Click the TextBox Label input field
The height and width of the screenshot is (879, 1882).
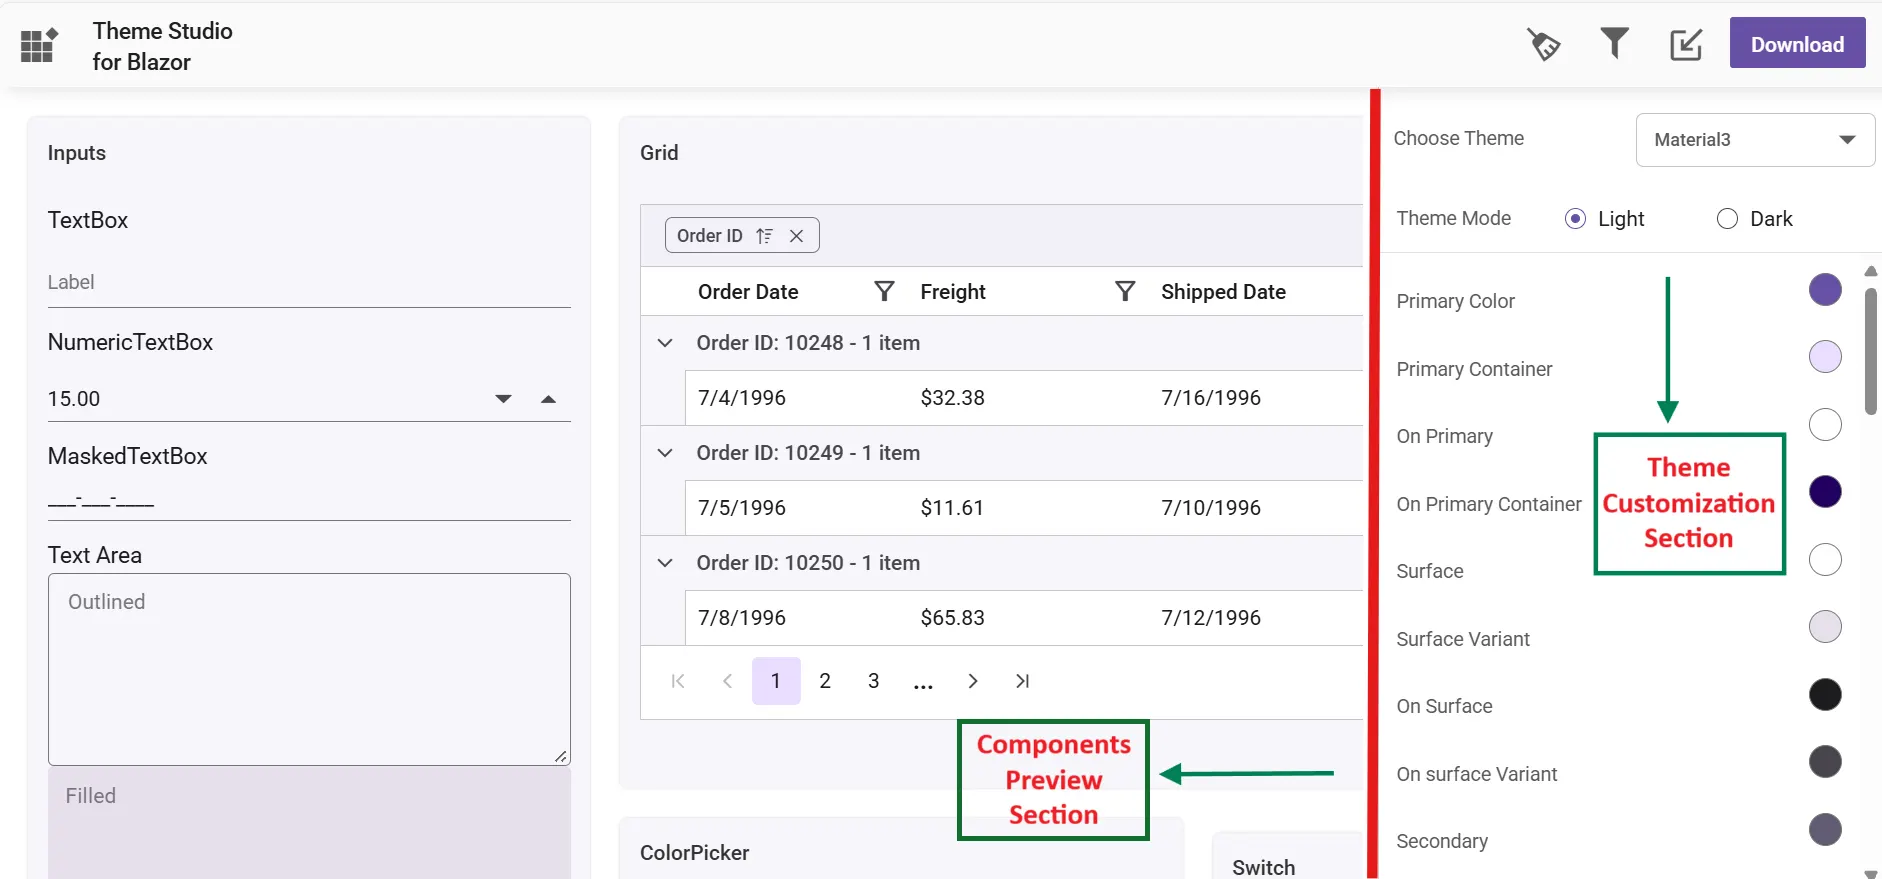309,283
